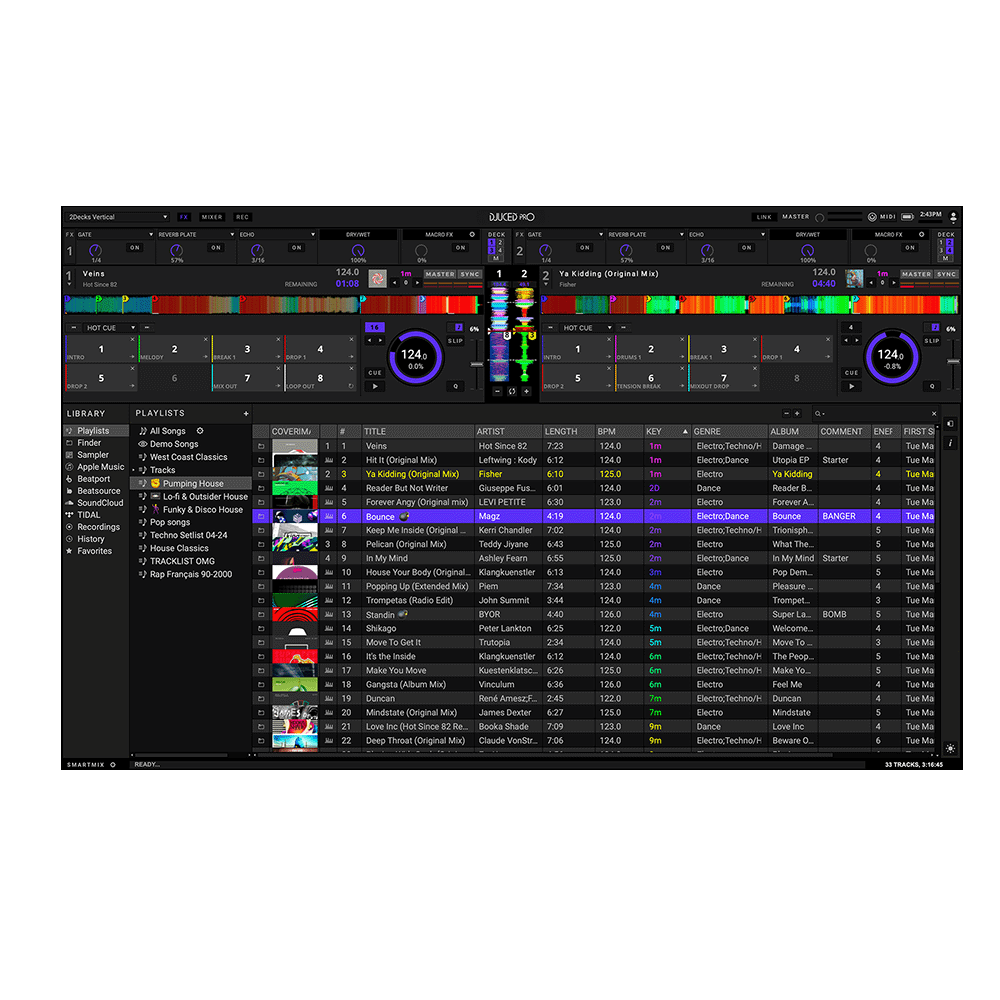The height and width of the screenshot is (1000, 1000).
Task: Click the CUE button on deck 2
Action: [x=851, y=373]
